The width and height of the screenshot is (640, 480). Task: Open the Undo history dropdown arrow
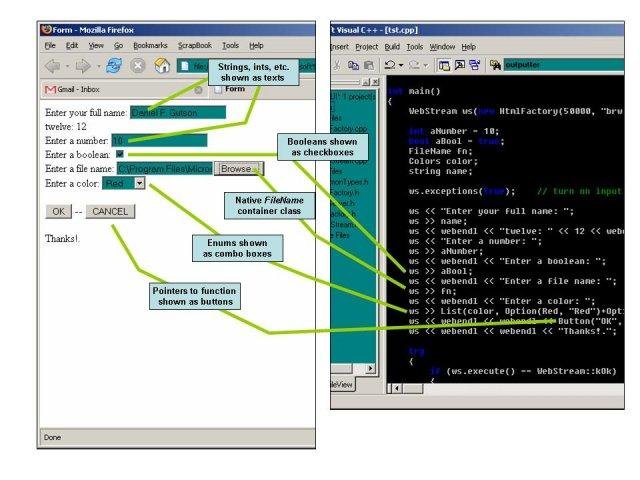pyautogui.click(x=401, y=65)
